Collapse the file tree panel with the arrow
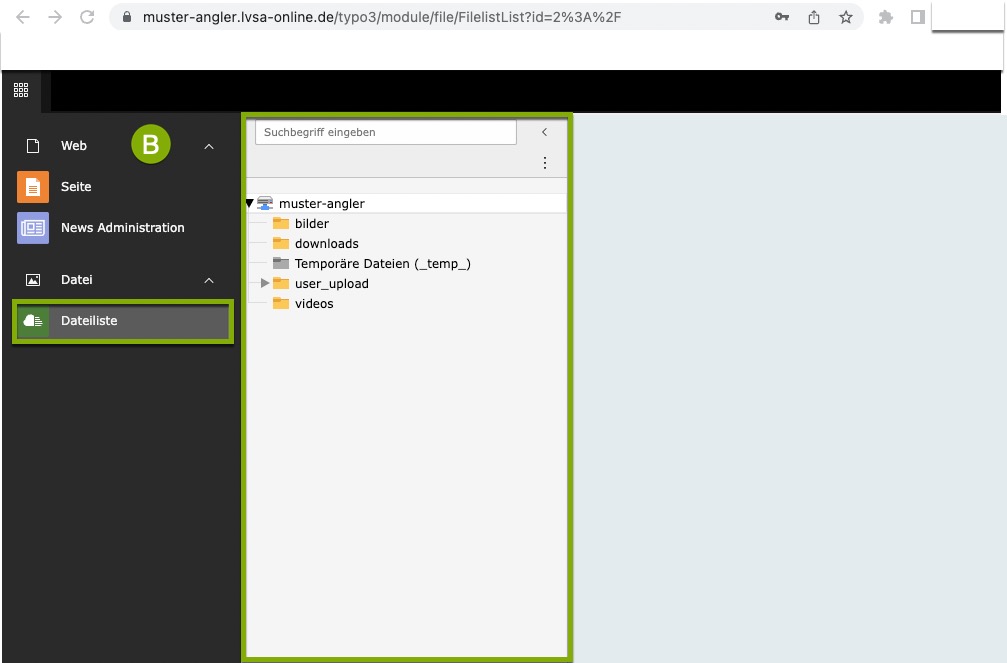Image resolution: width=1007 pixels, height=663 pixels. [x=544, y=132]
